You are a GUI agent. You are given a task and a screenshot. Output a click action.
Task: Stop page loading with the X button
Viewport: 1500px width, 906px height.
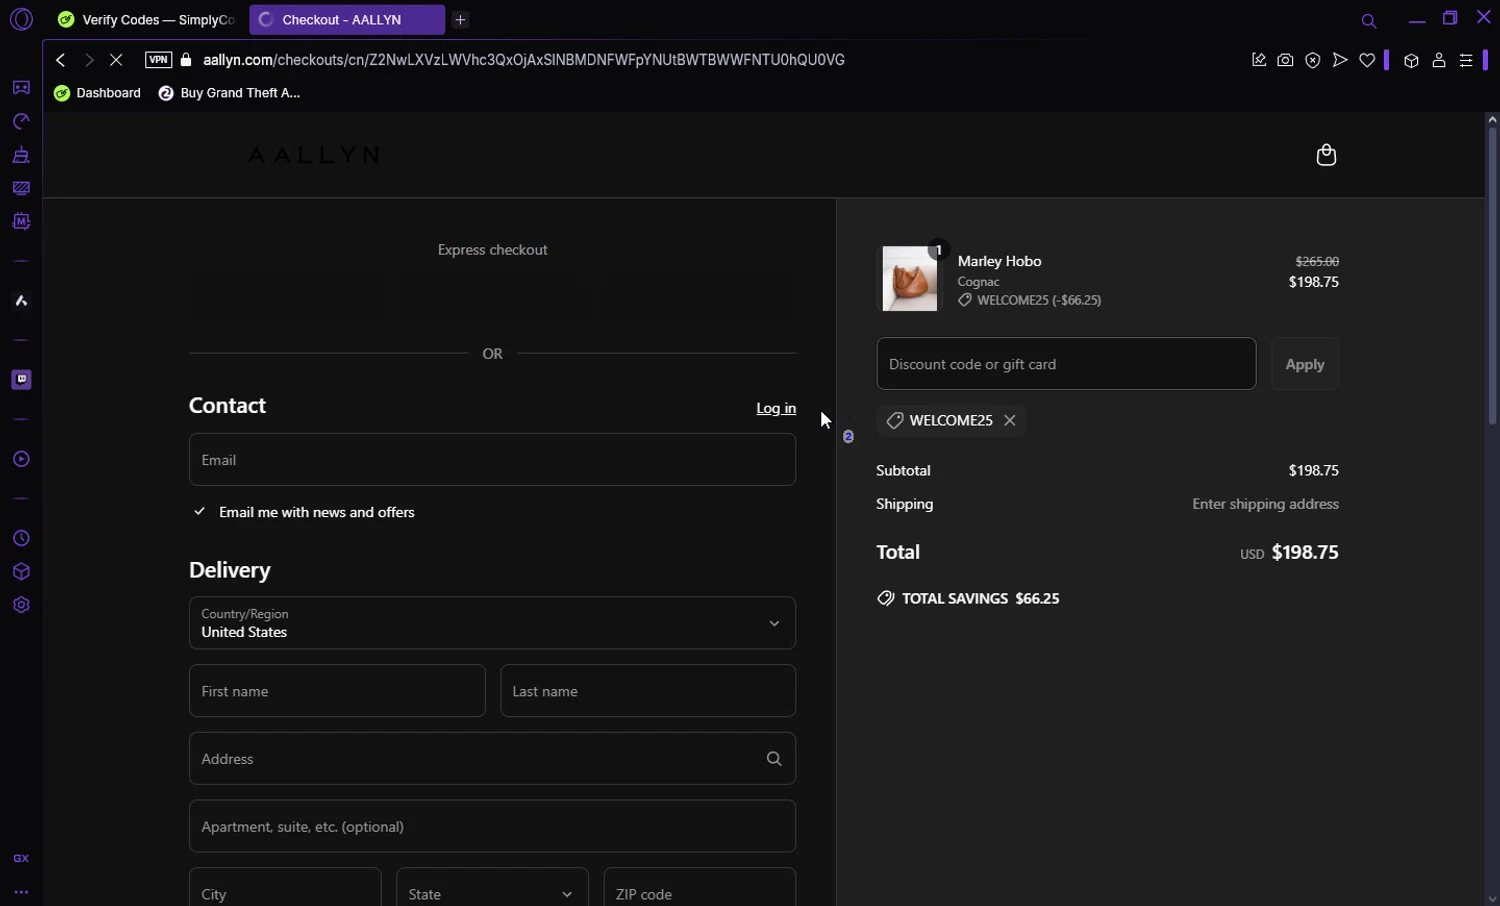117,60
